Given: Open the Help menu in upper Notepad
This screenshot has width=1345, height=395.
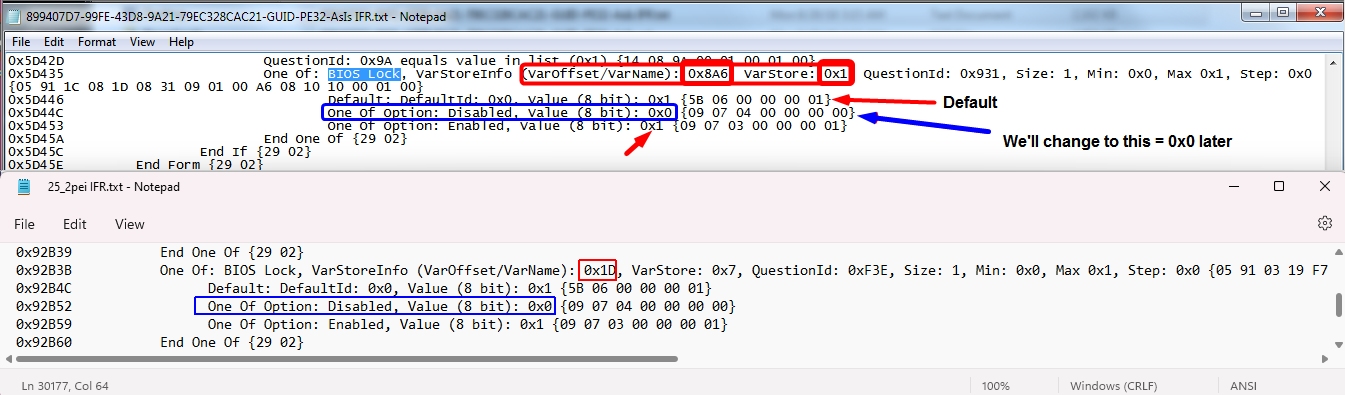Looking at the screenshot, I should pyautogui.click(x=181, y=42).
